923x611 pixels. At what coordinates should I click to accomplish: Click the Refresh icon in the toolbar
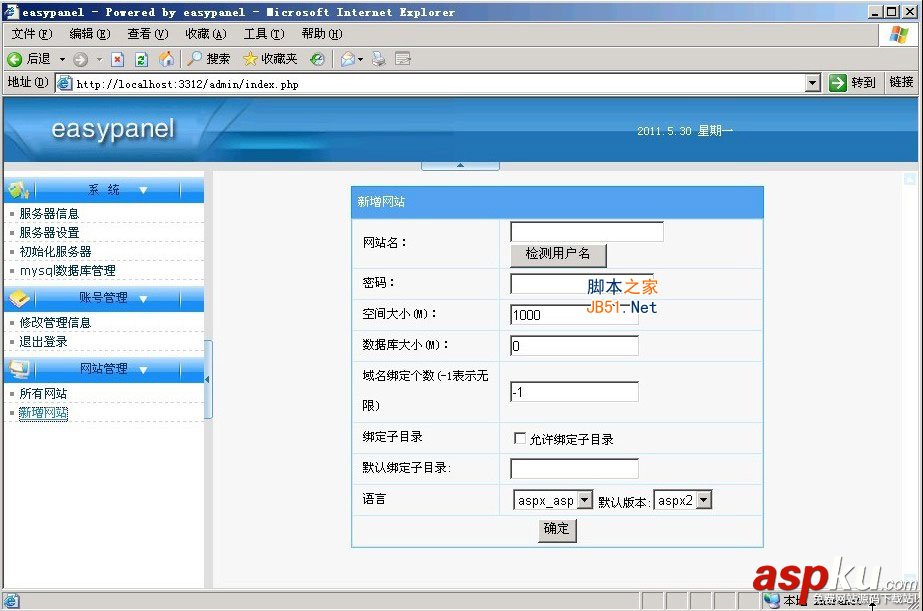pyautogui.click(x=139, y=59)
